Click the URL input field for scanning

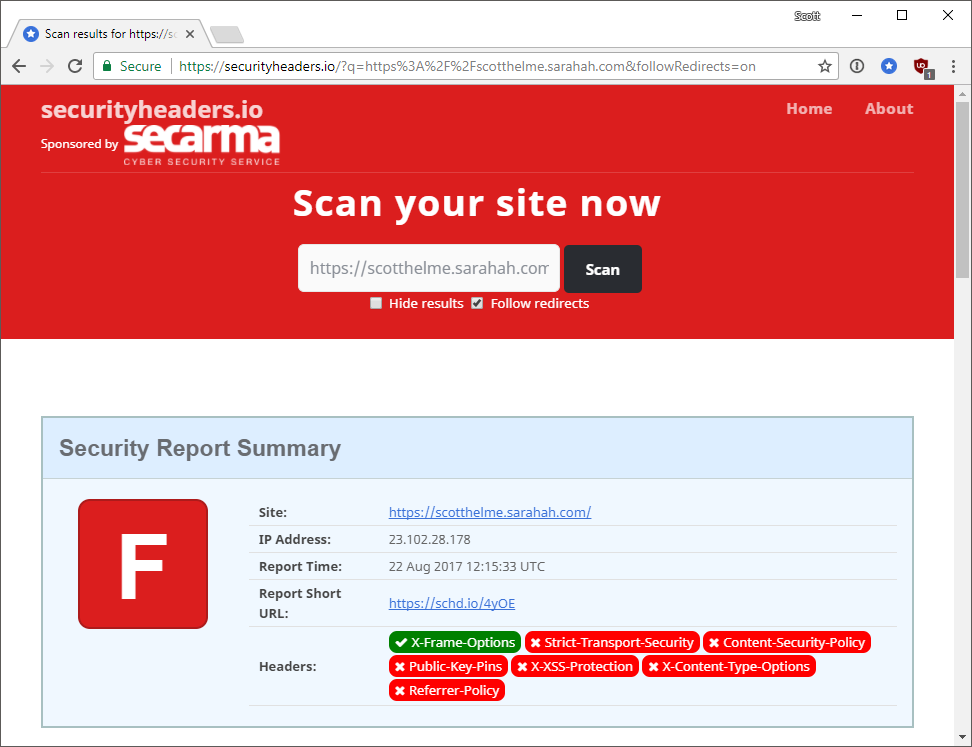tap(428, 268)
